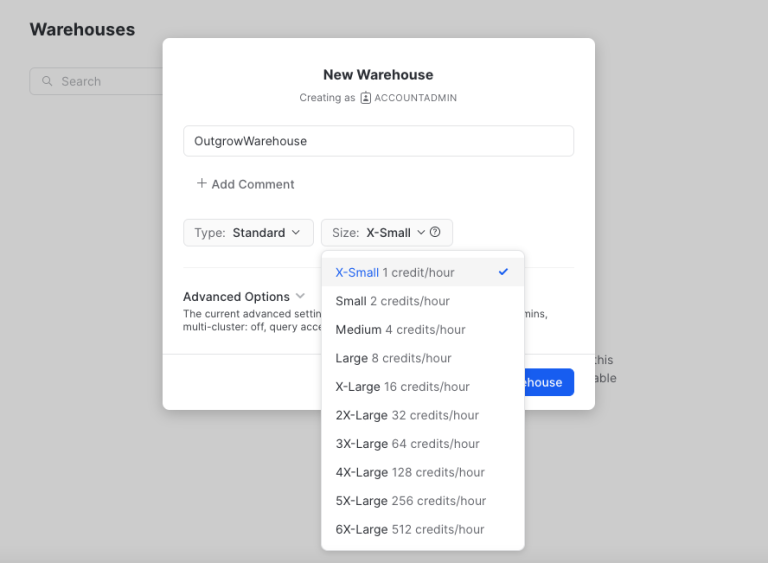
Task: Choose 5X-Large 256 credits/hour option
Action: coord(411,501)
